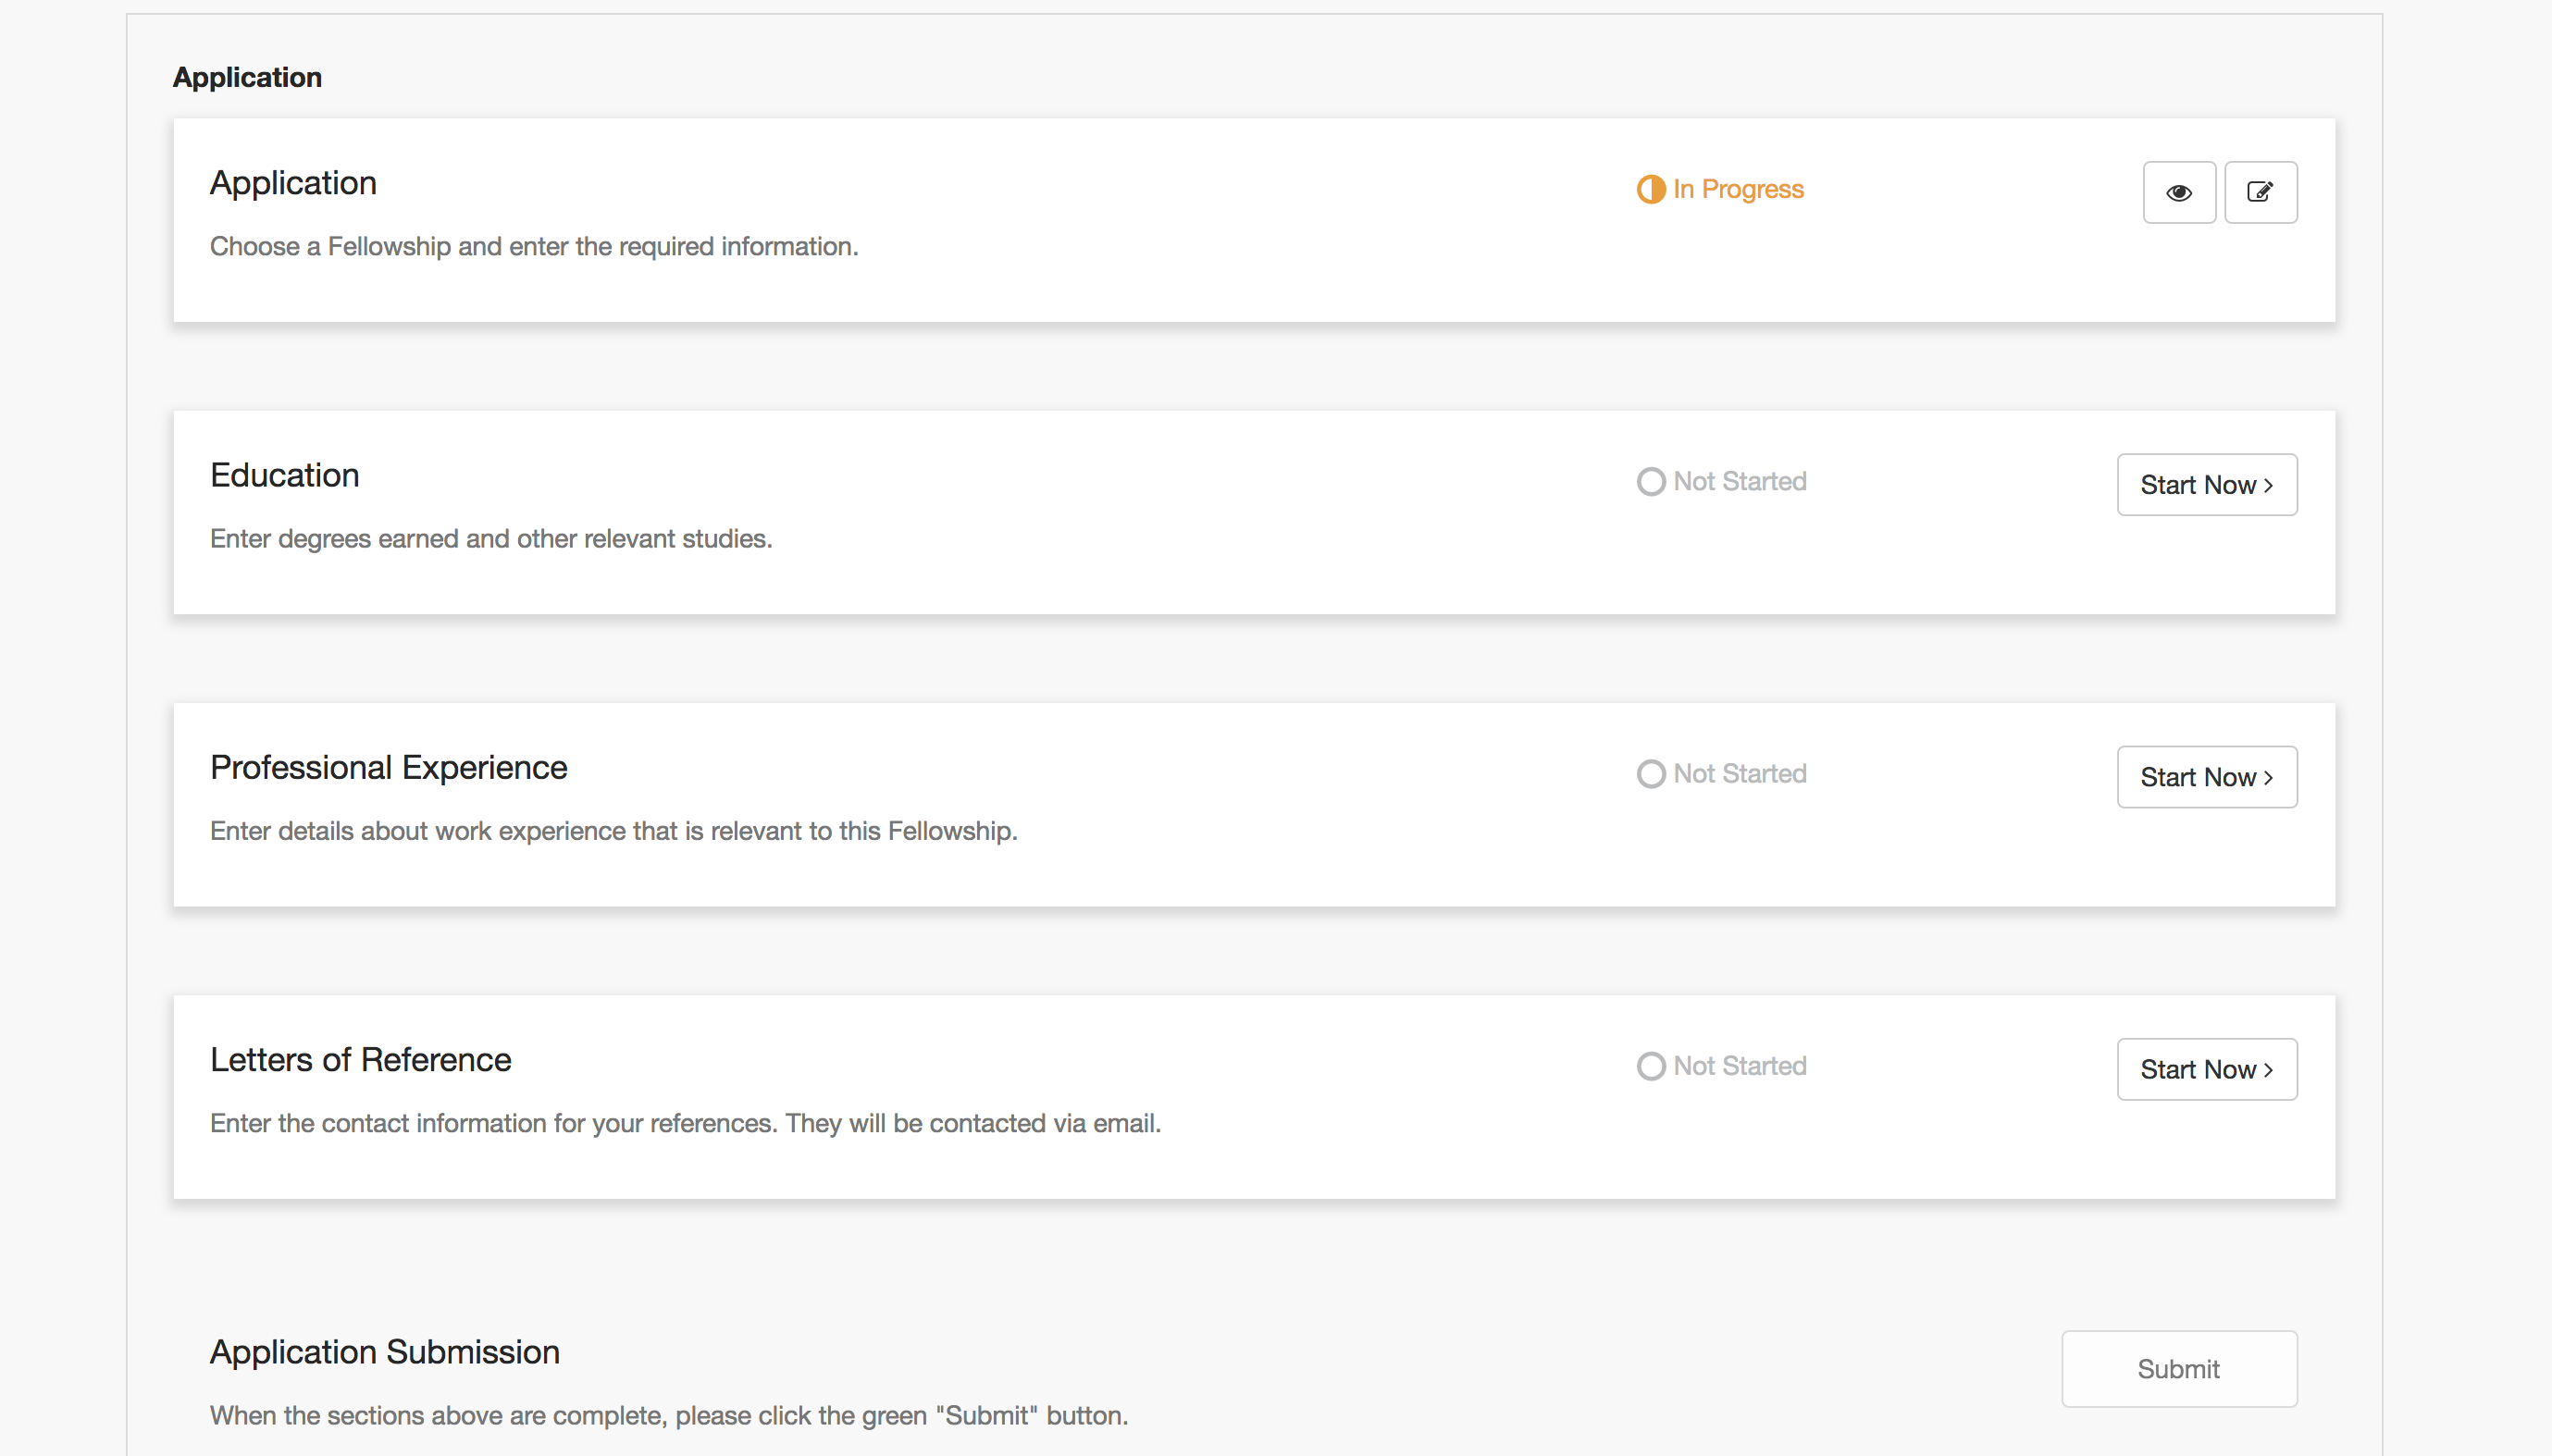The width and height of the screenshot is (2552, 1456).
Task: Click Letters of Reference's Not Started circle icon
Action: coord(1651,1066)
